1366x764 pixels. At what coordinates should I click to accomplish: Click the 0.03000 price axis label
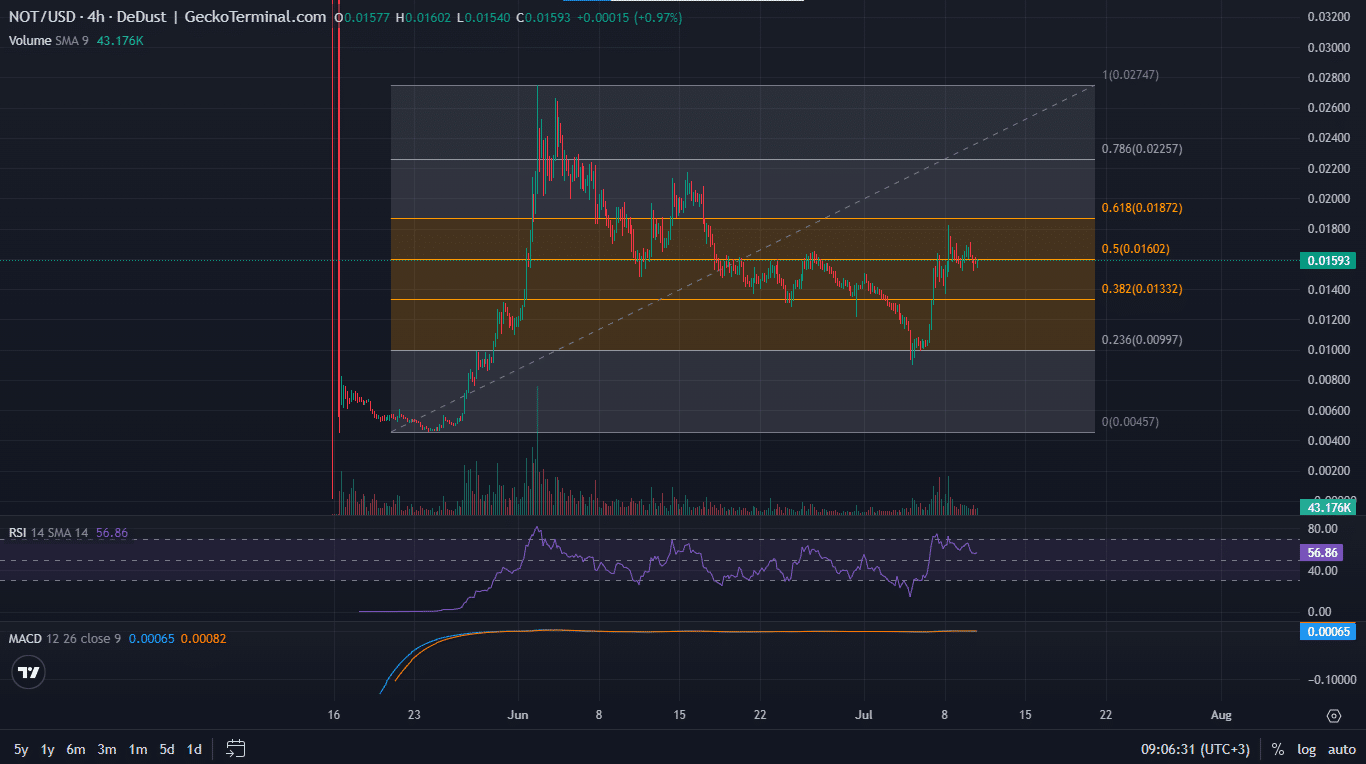tap(1327, 47)
